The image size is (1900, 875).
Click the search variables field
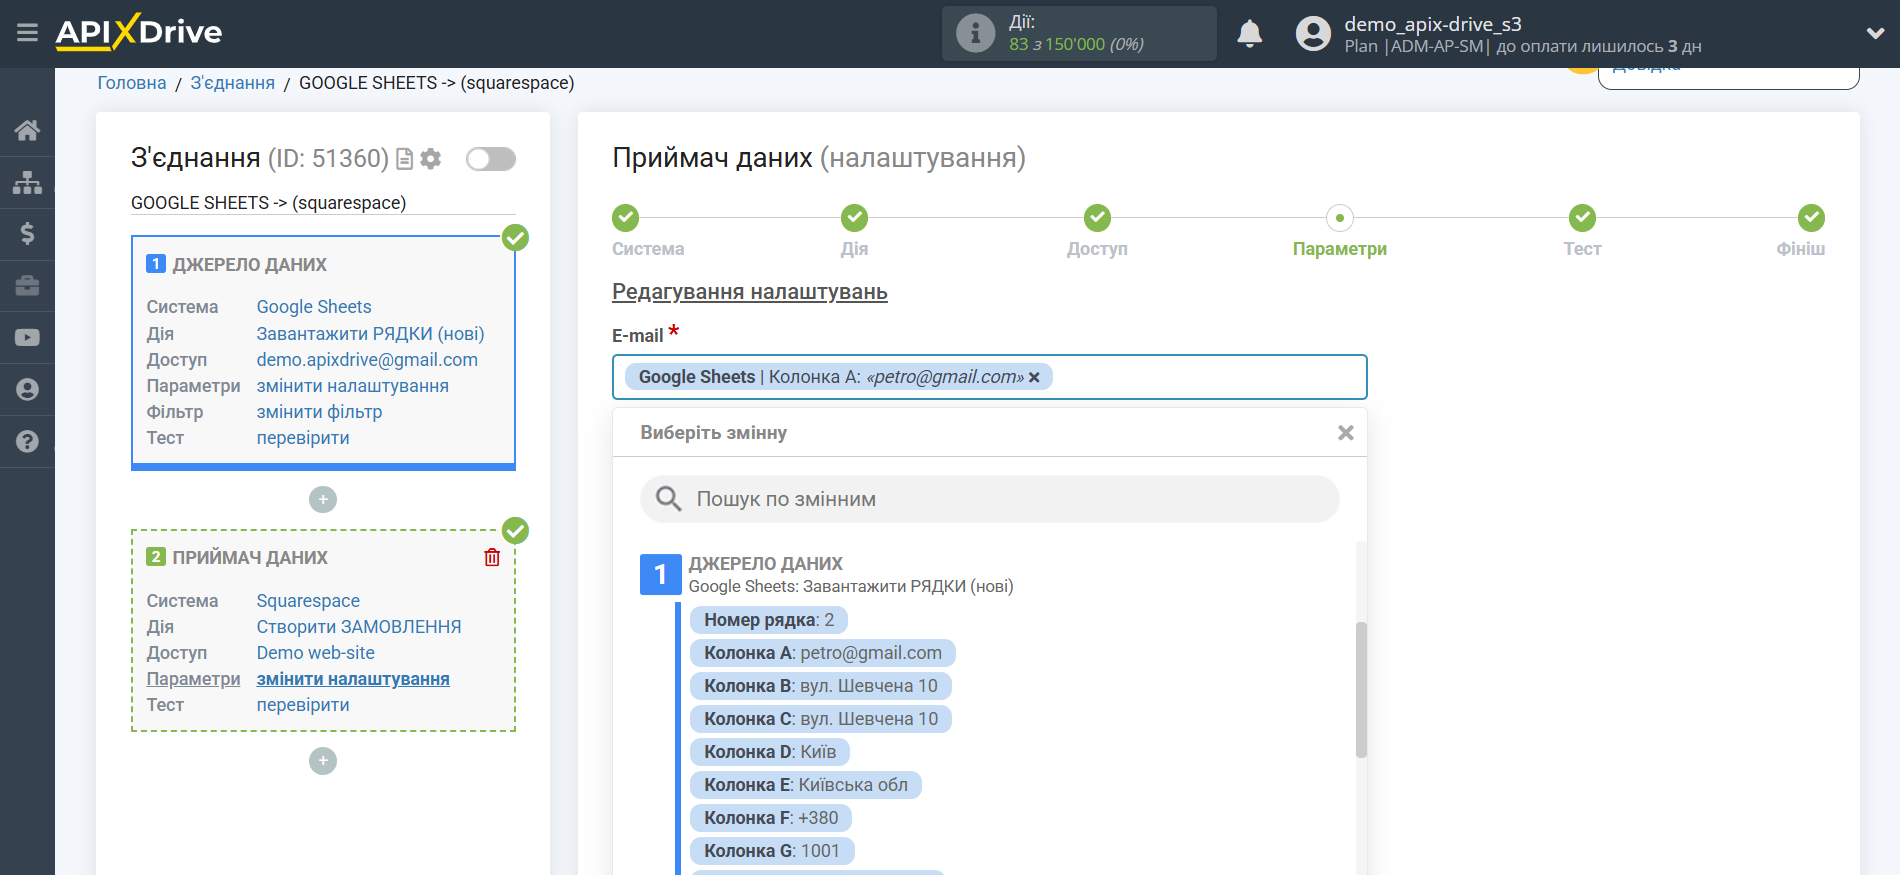(990, 499)
